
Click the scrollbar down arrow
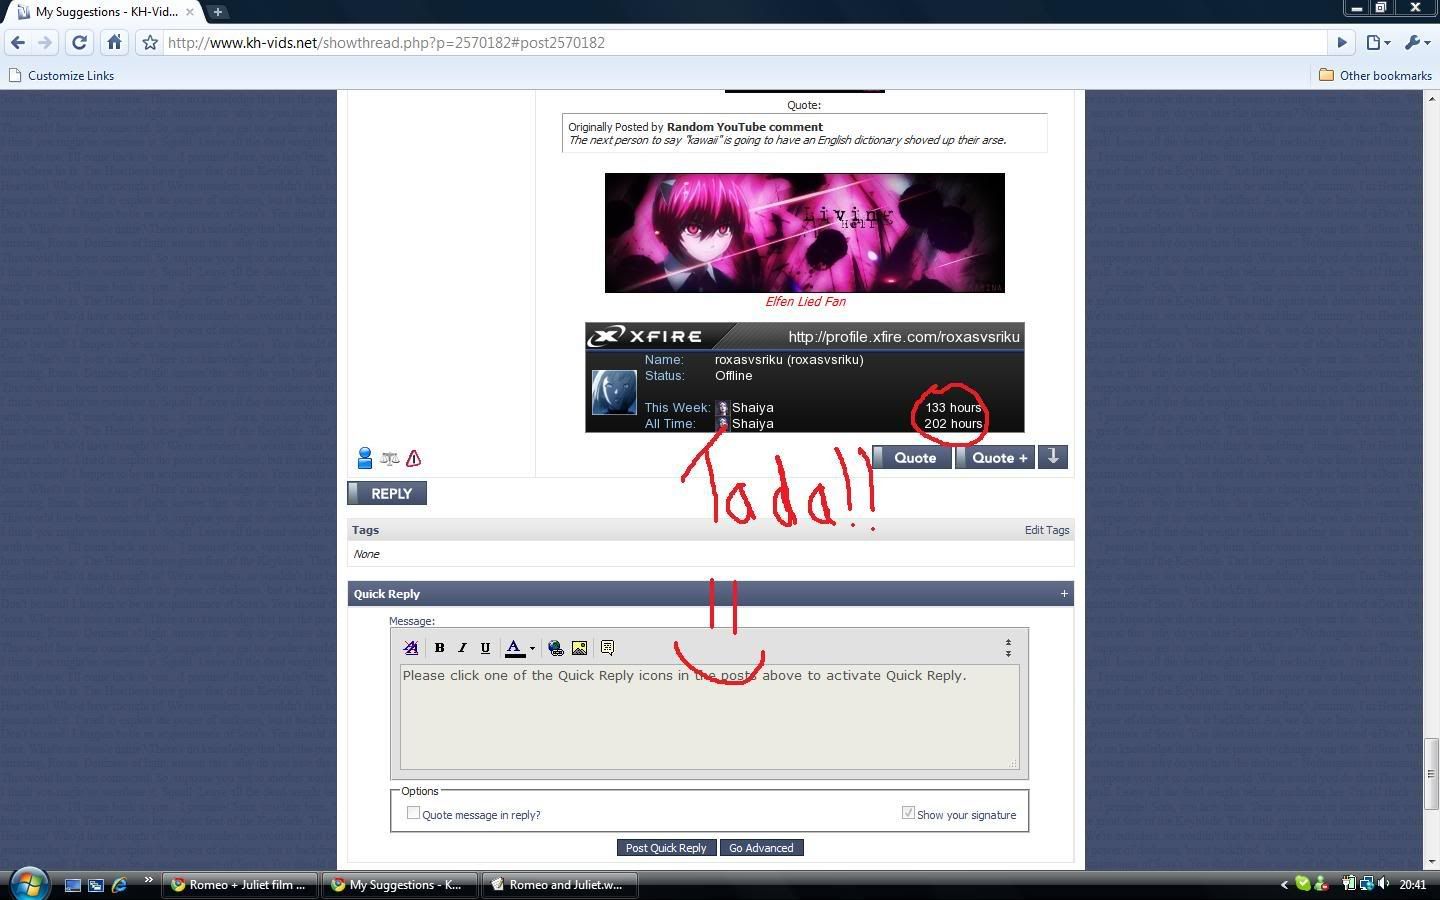click(x=1431, y=861)
